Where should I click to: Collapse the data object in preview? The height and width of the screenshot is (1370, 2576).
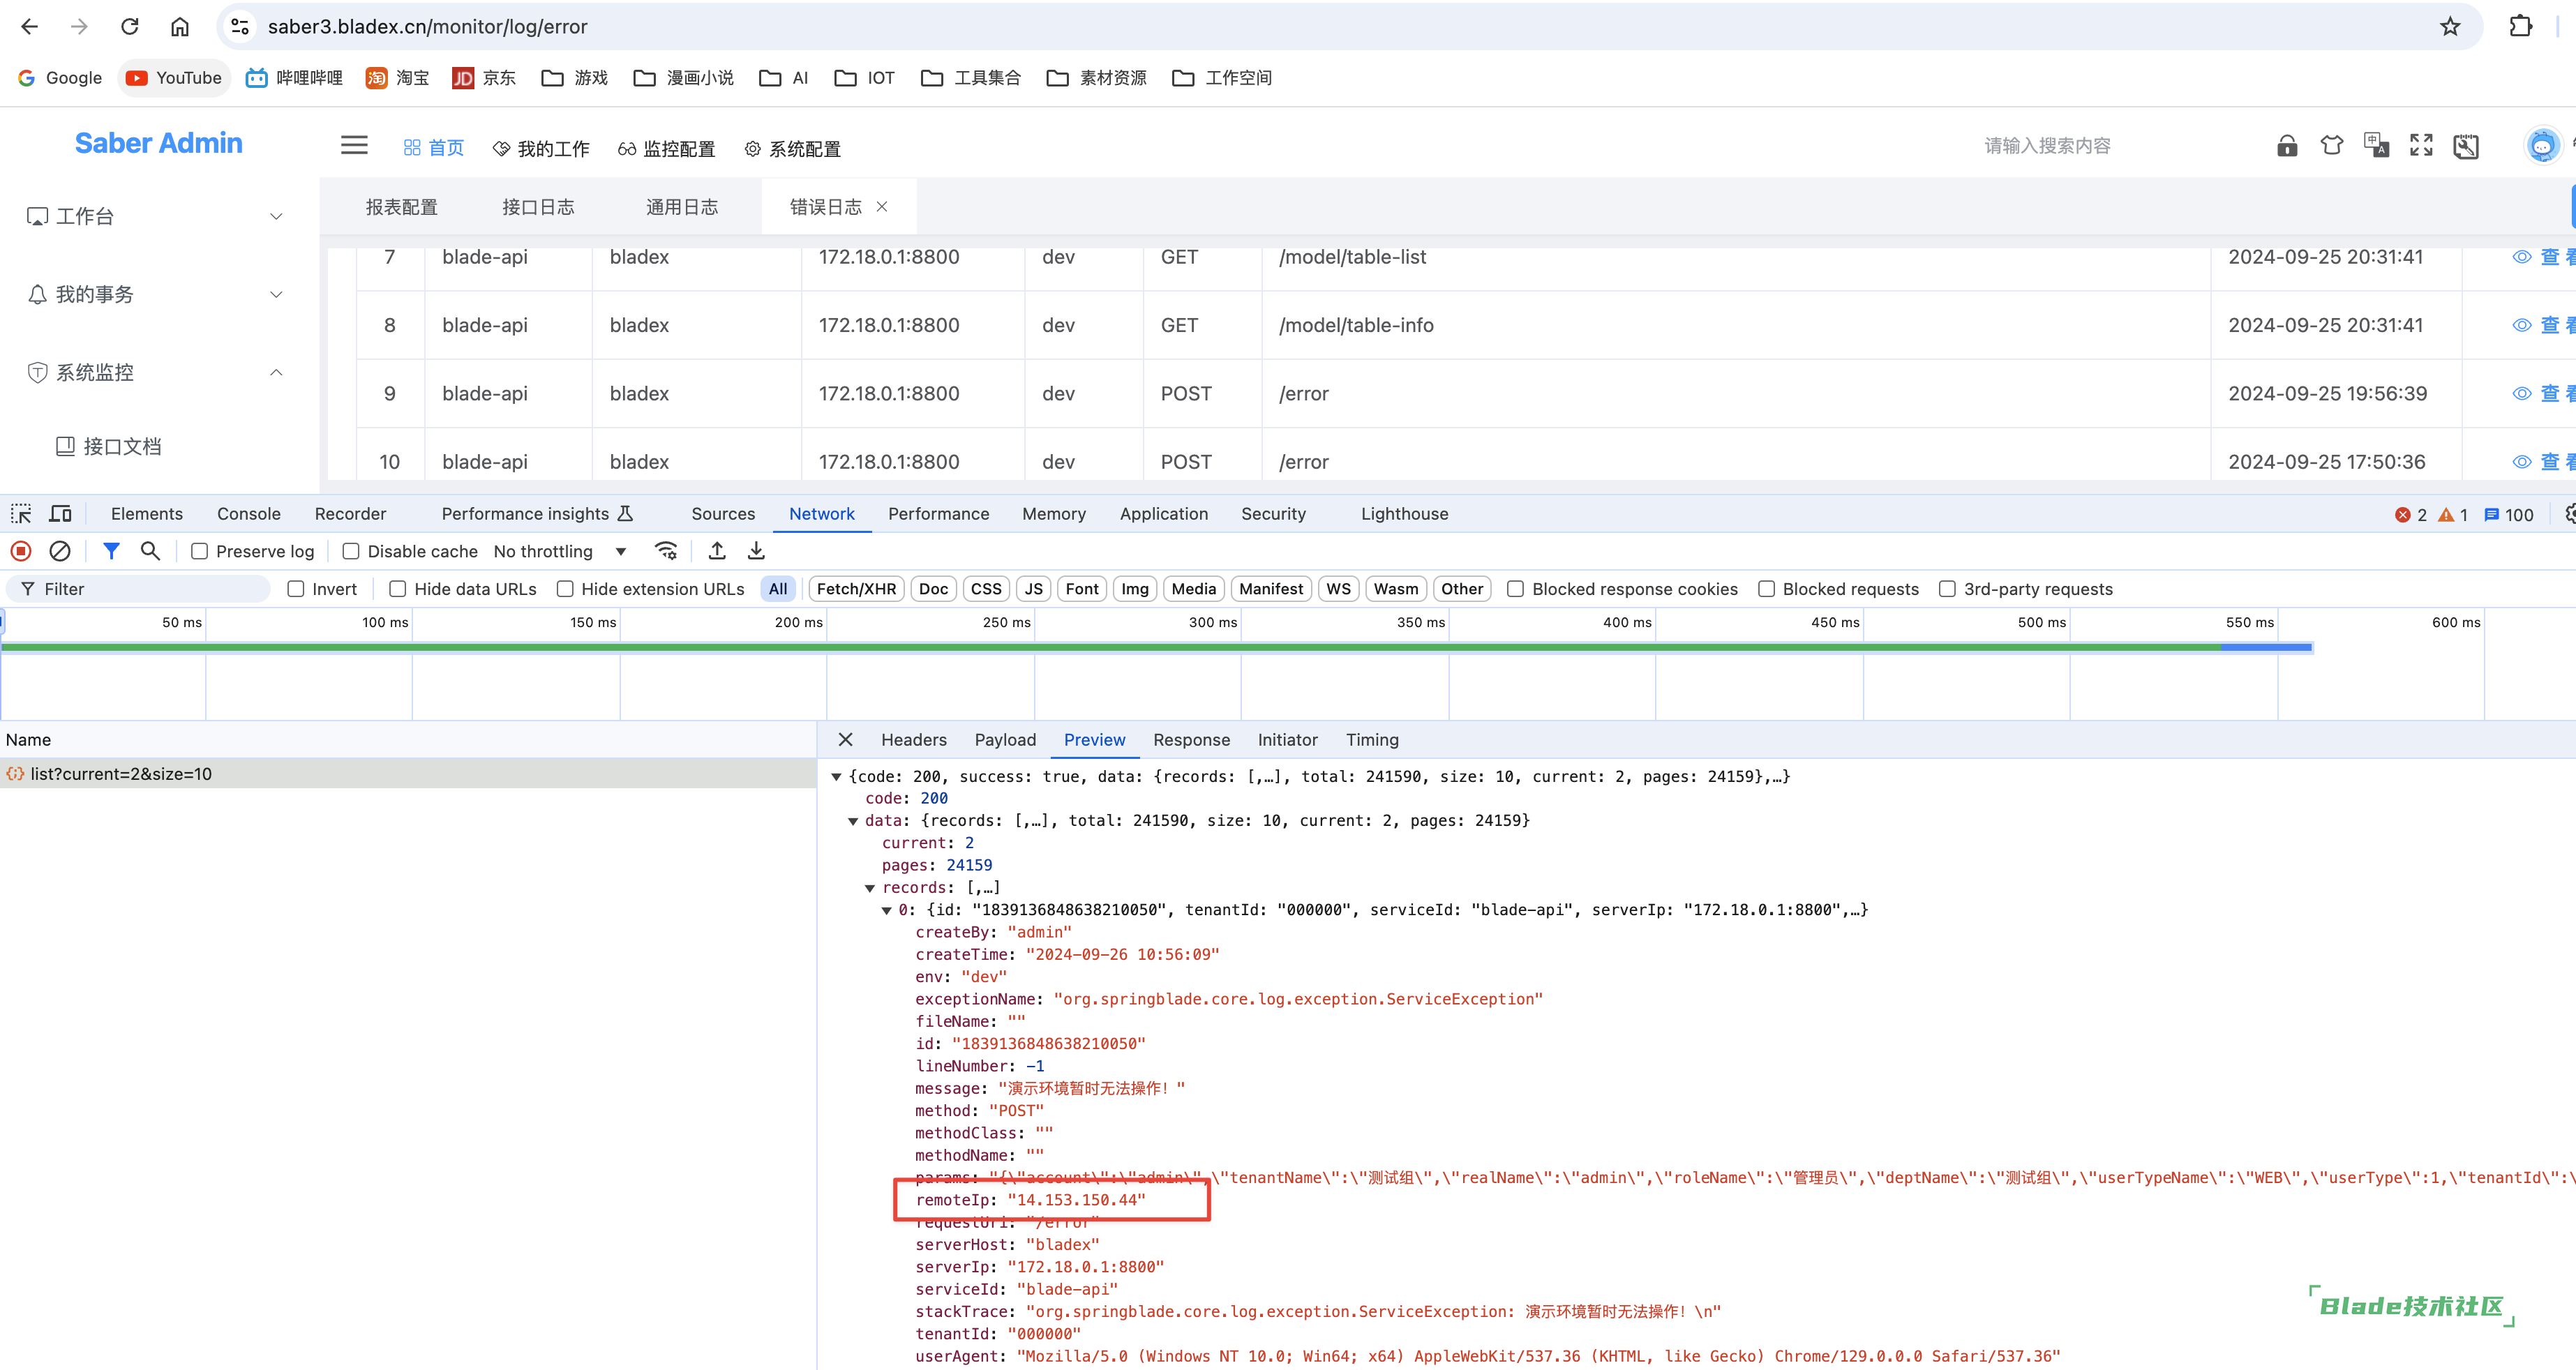(x=853, y=821)
